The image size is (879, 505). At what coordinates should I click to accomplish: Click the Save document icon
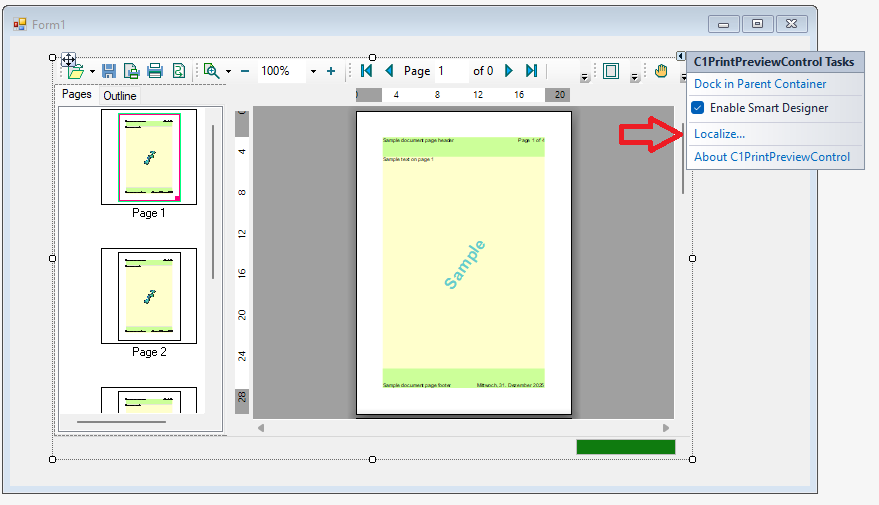[x=109, y=71]
